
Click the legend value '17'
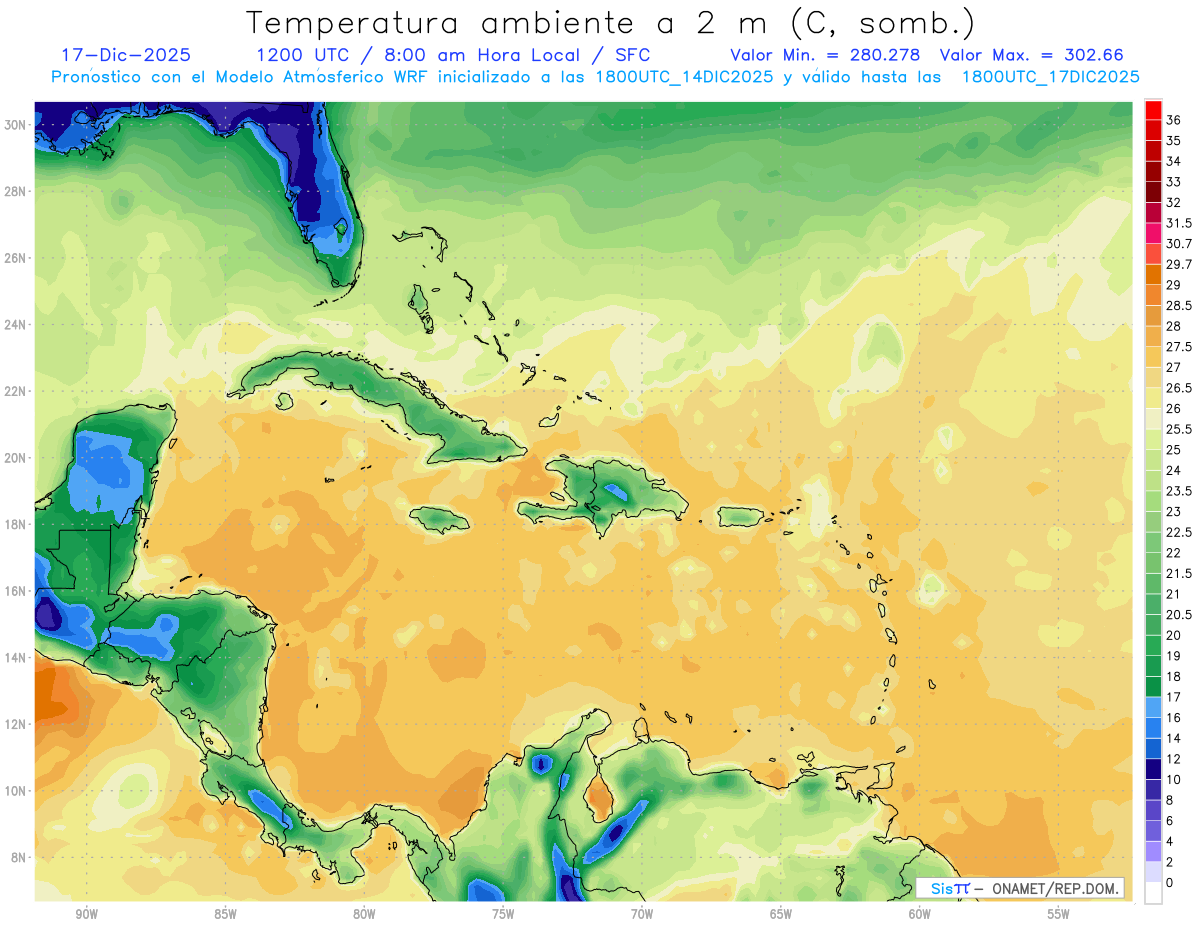[1174, 697]
